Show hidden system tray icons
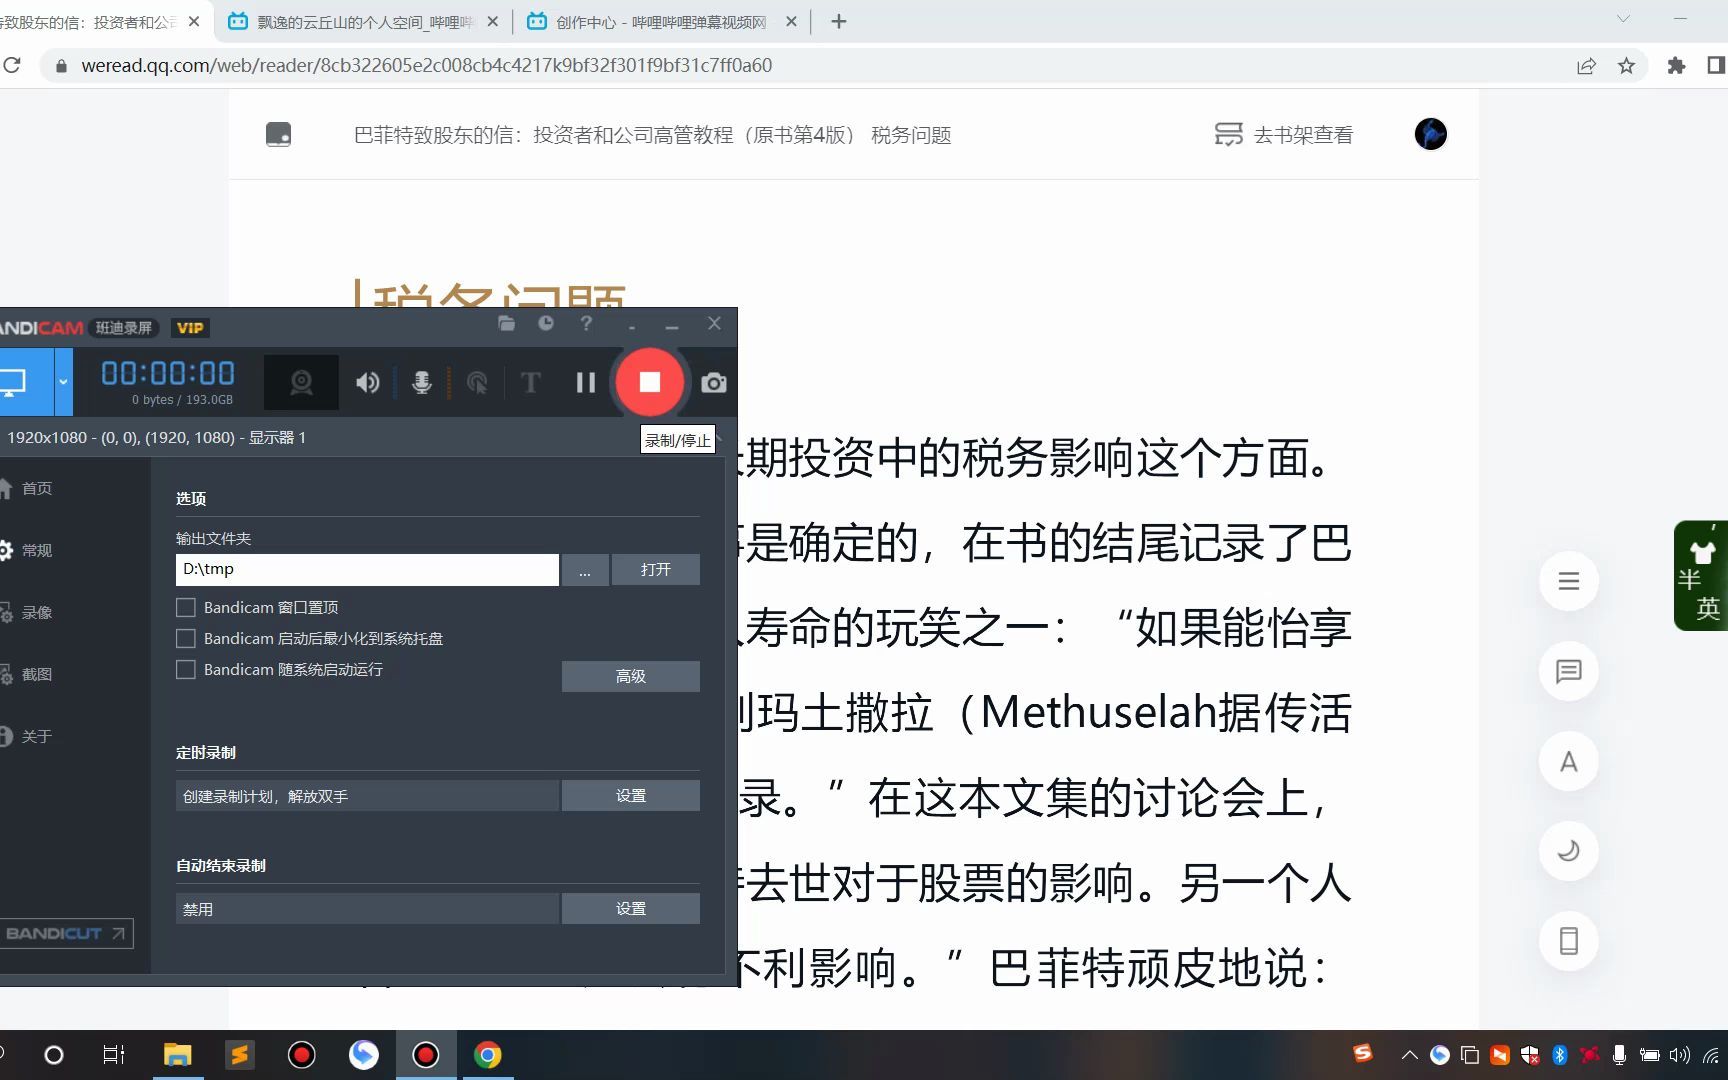The height and width of the screenshot is (1080, 1728). tap(1409, 1055)
